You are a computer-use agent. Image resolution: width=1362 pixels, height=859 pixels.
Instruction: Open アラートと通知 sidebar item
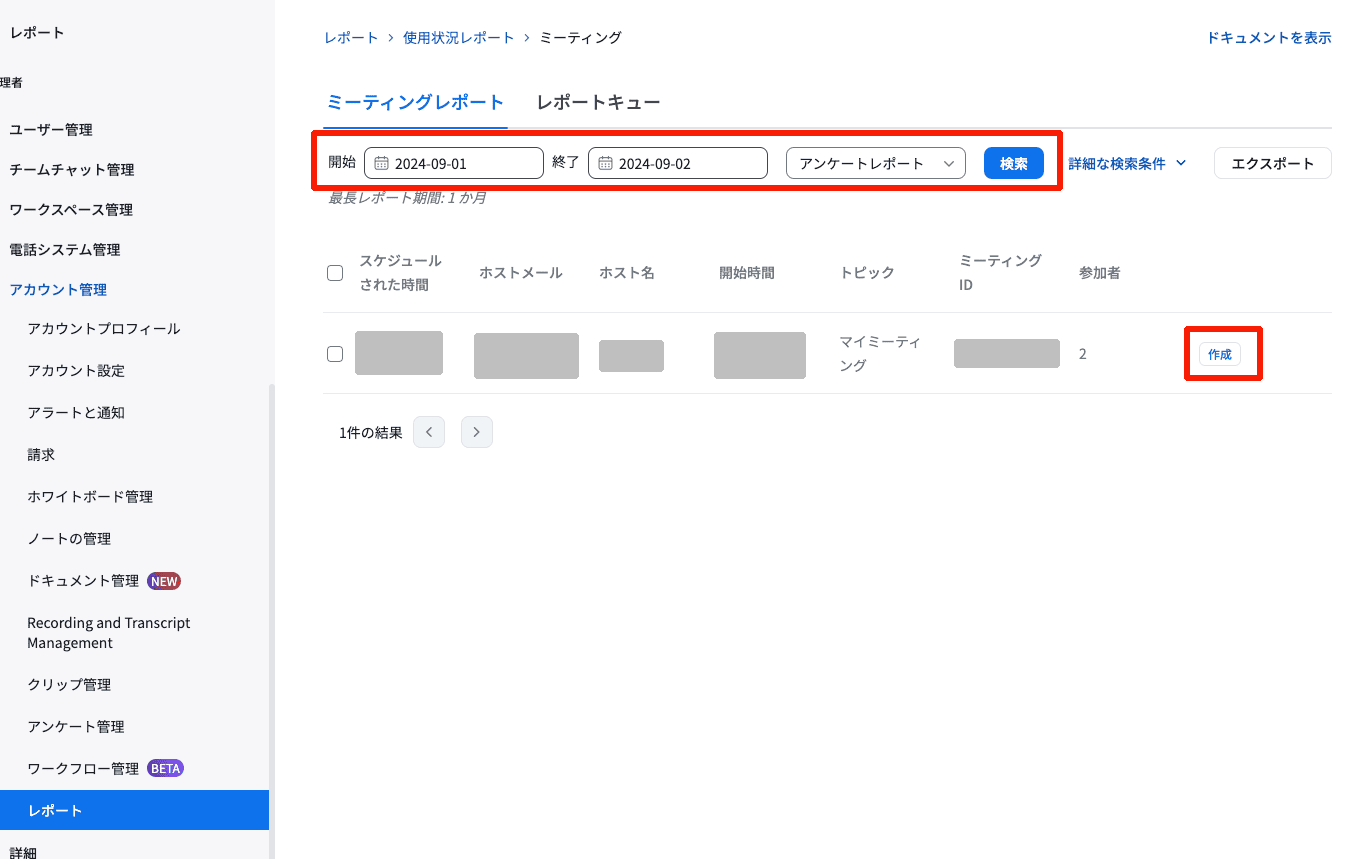pos(76,412)
